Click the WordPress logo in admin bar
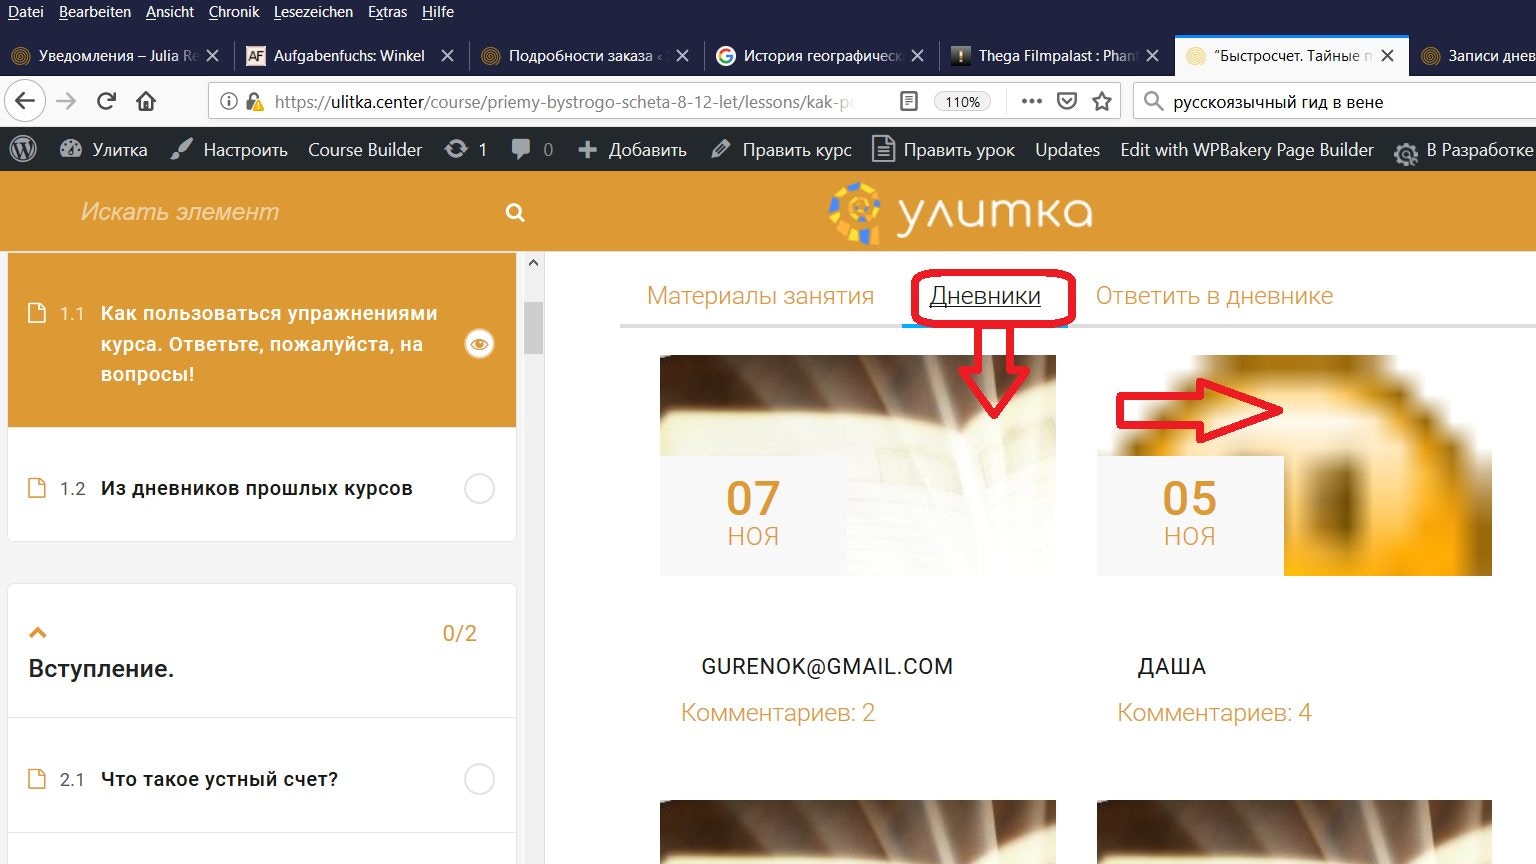 coord(23,149)
